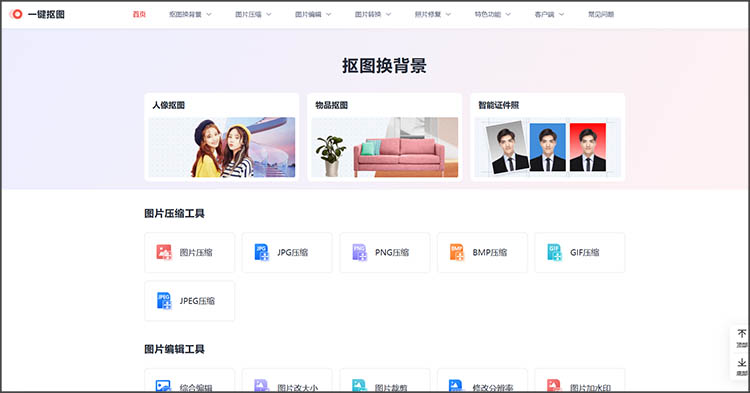Open the BMP压缩 tool icon

(457, 252)
